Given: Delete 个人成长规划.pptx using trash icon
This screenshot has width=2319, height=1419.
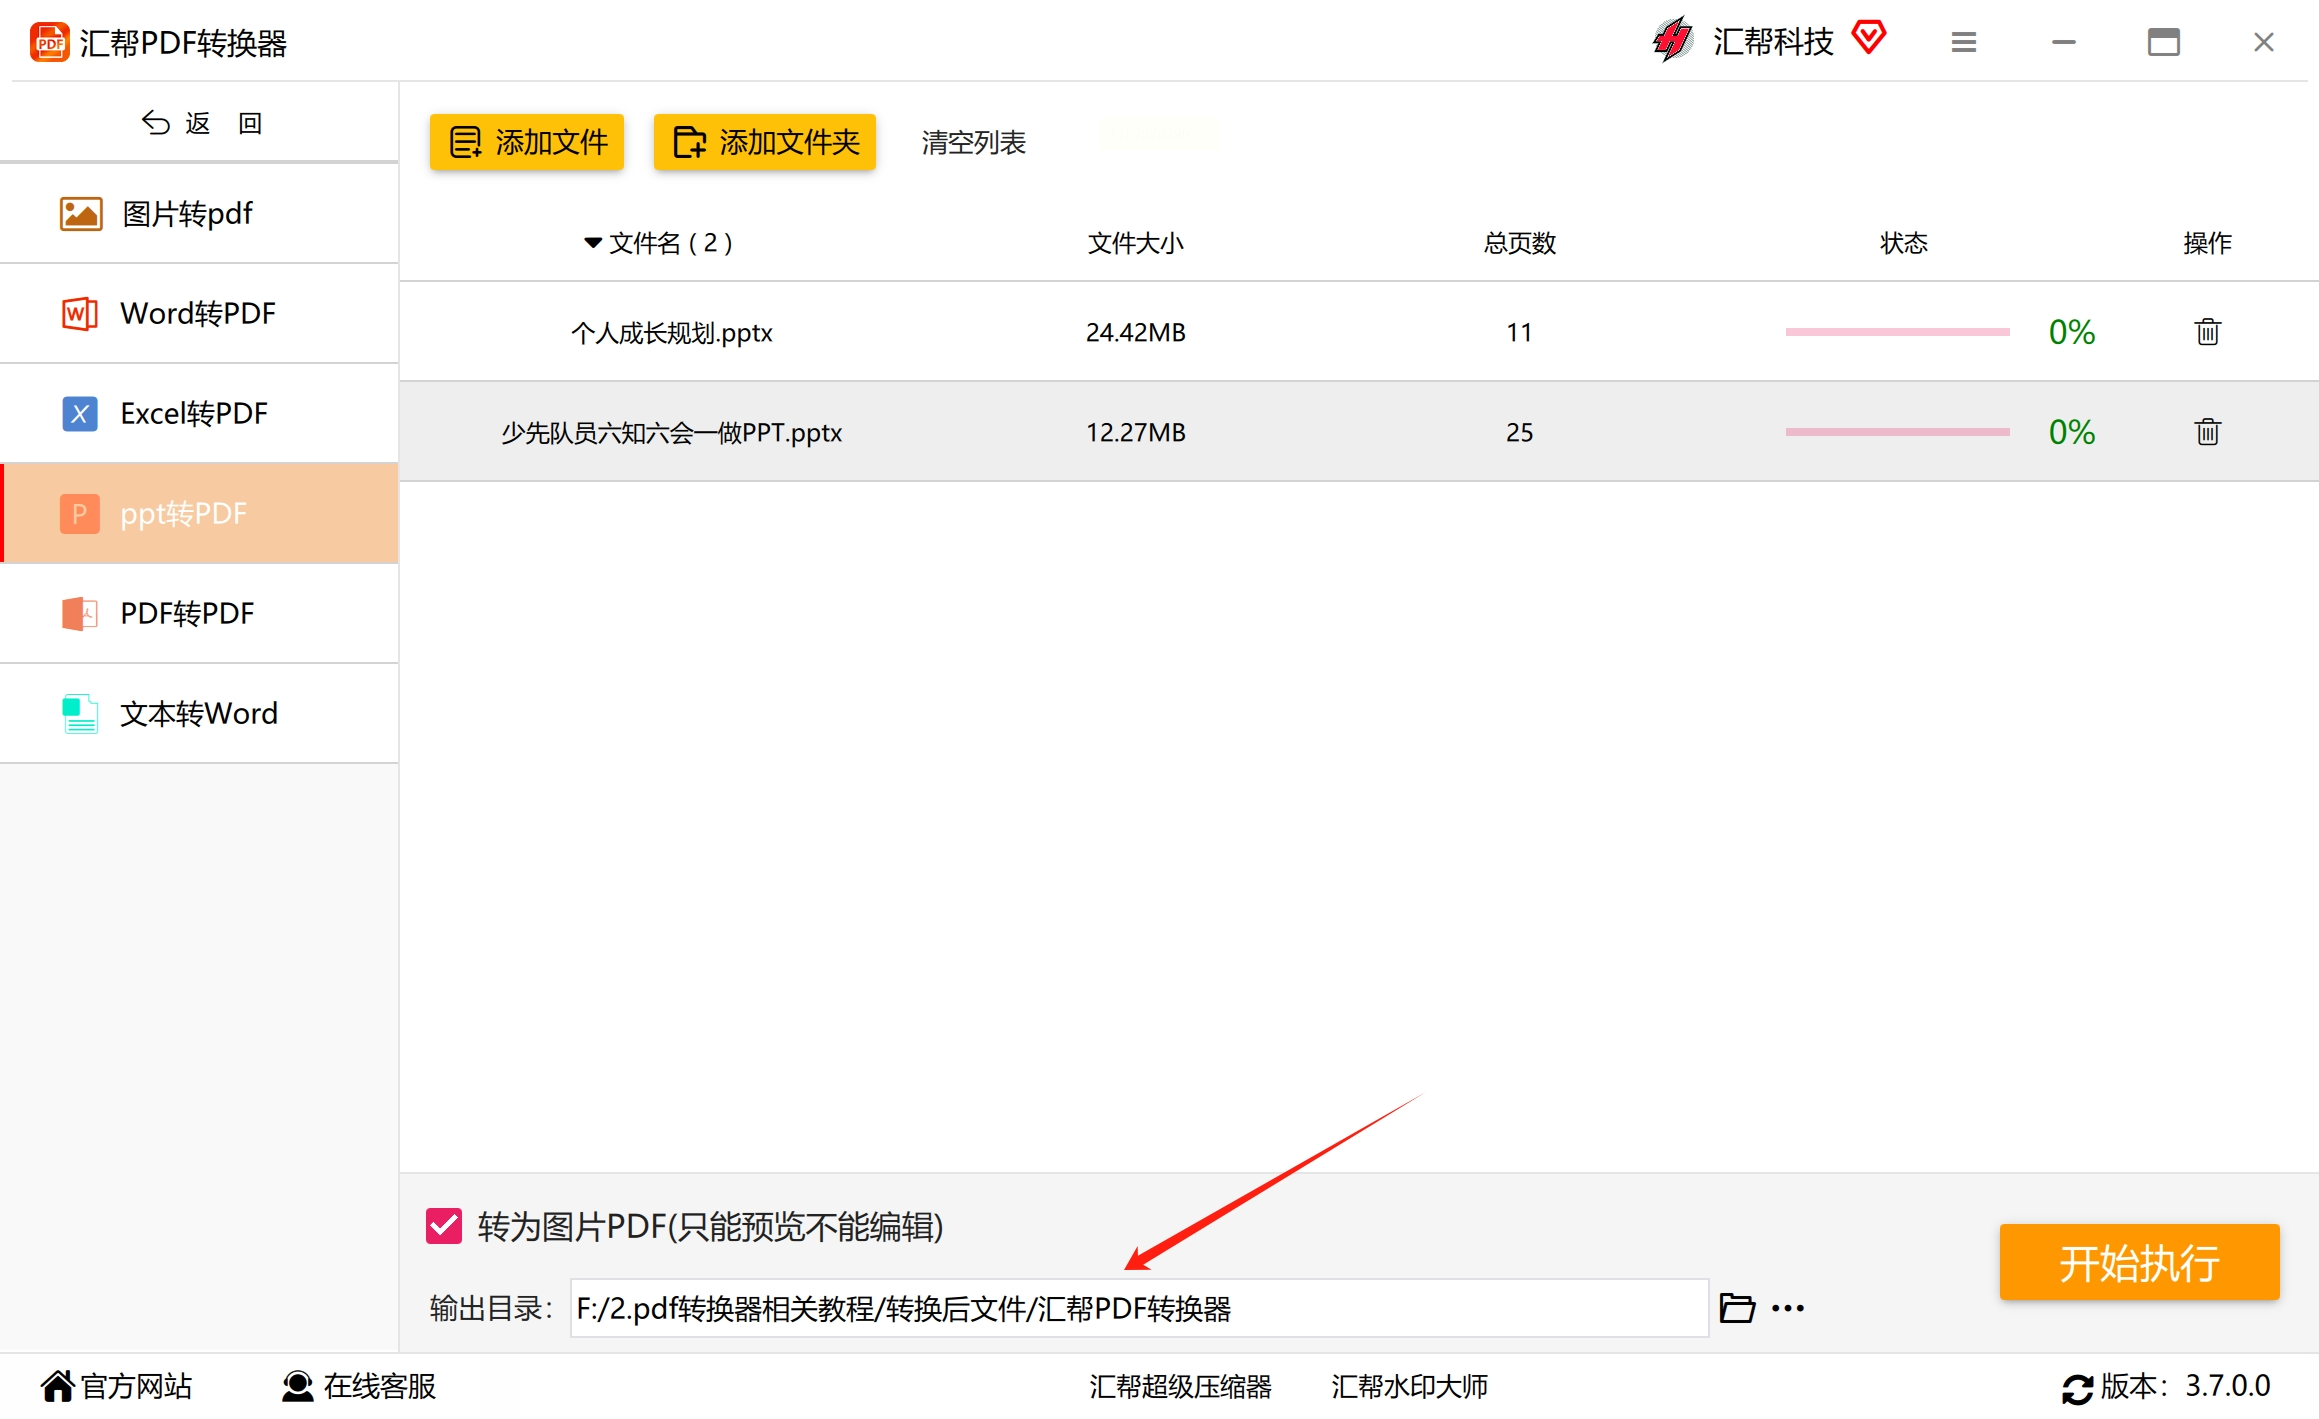Looking at the screenshot, I should click(x=2207, y=332).
